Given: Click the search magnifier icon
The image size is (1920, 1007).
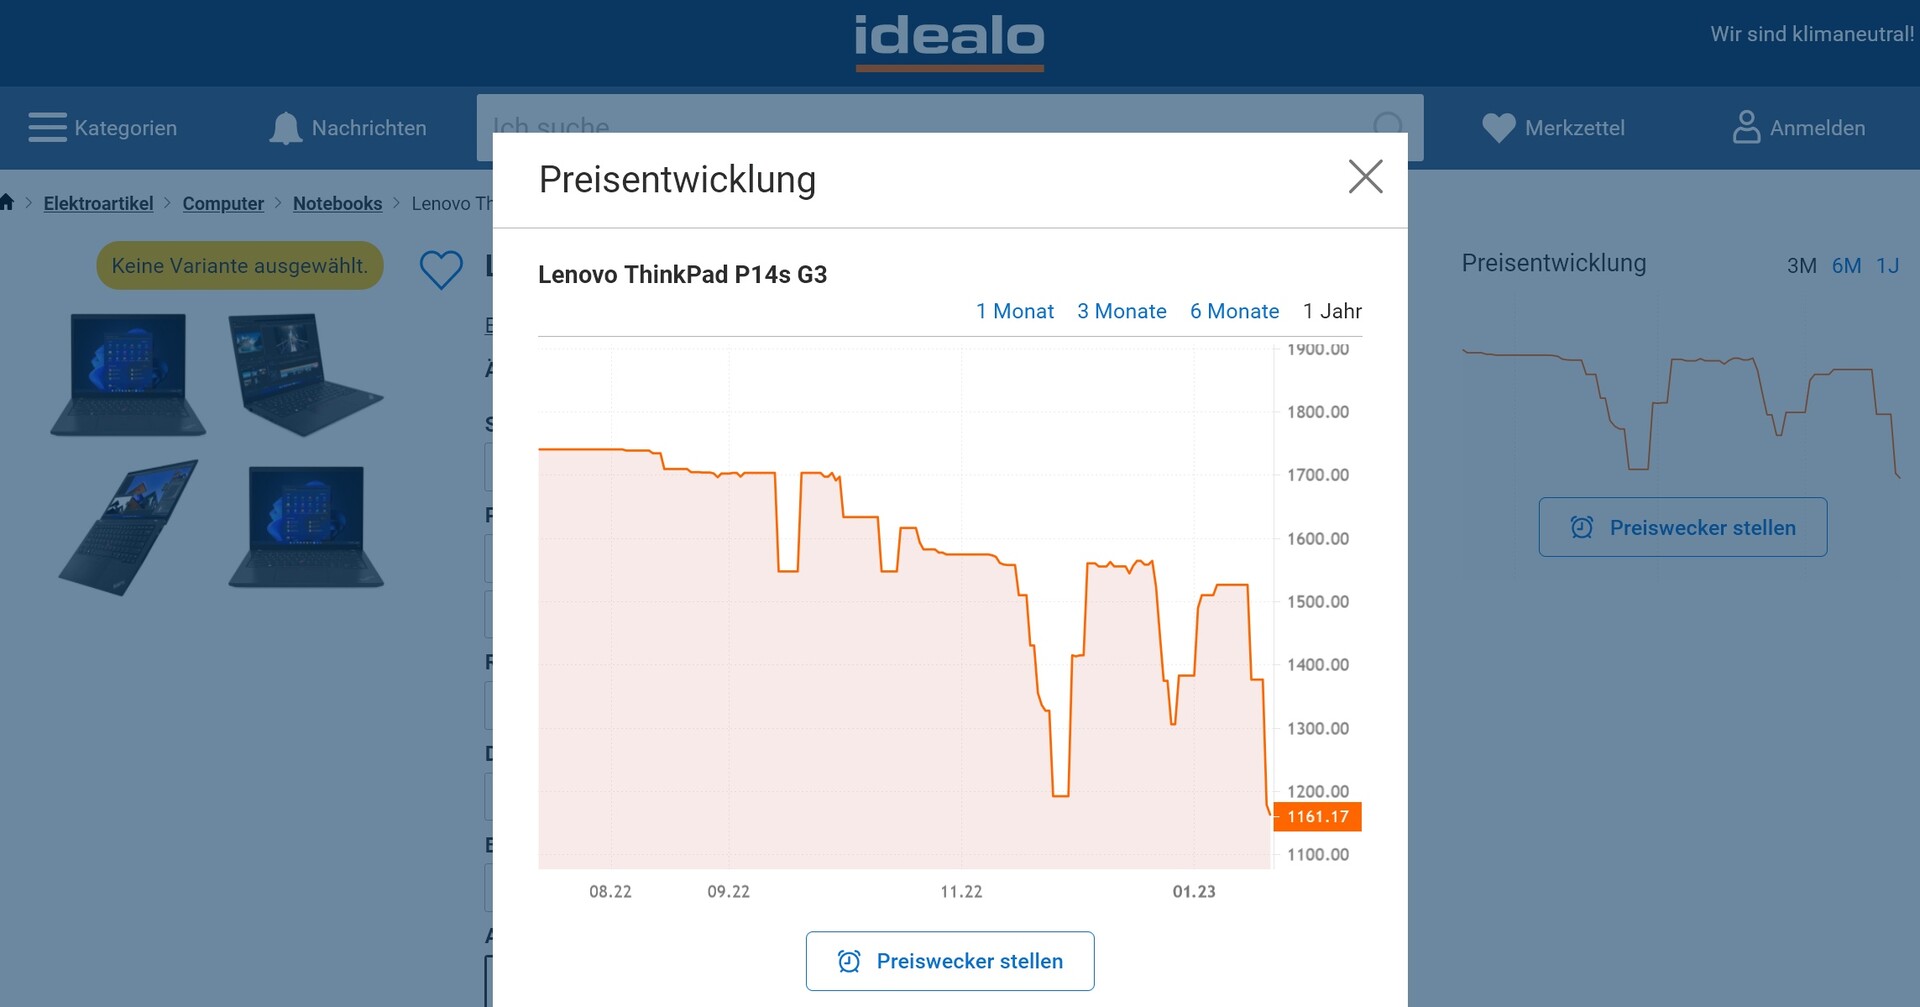Looking at the screenshot, I should coord(1388,127).
